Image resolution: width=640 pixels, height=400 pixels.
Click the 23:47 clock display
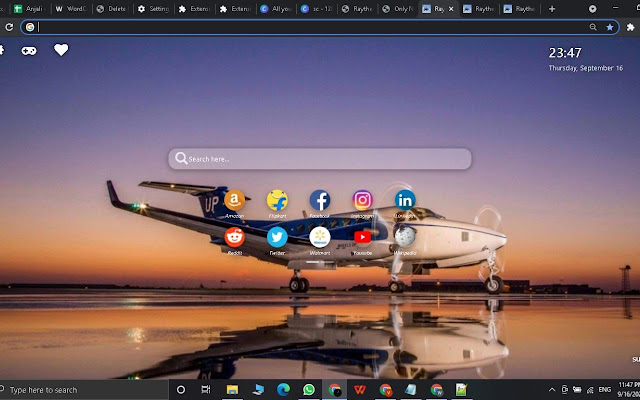(565, 53)
